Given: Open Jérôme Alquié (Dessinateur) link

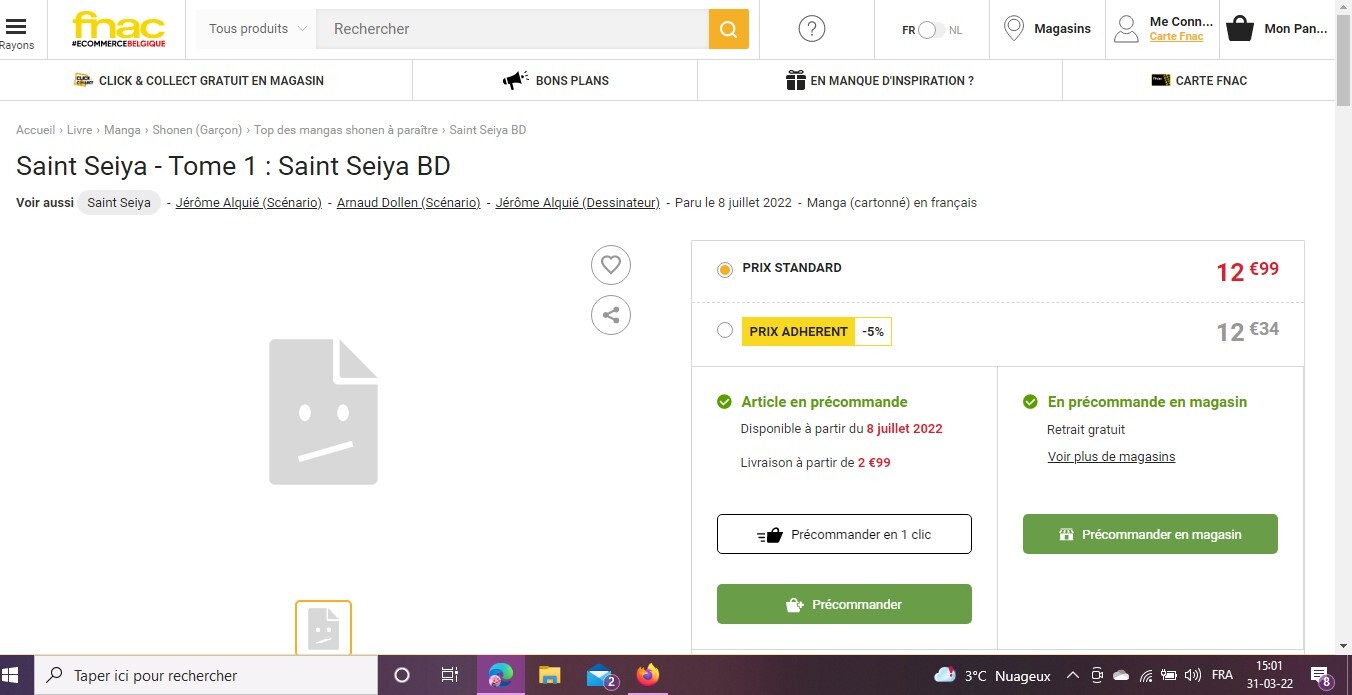Looking at the screenshot, I should (578, 202).
